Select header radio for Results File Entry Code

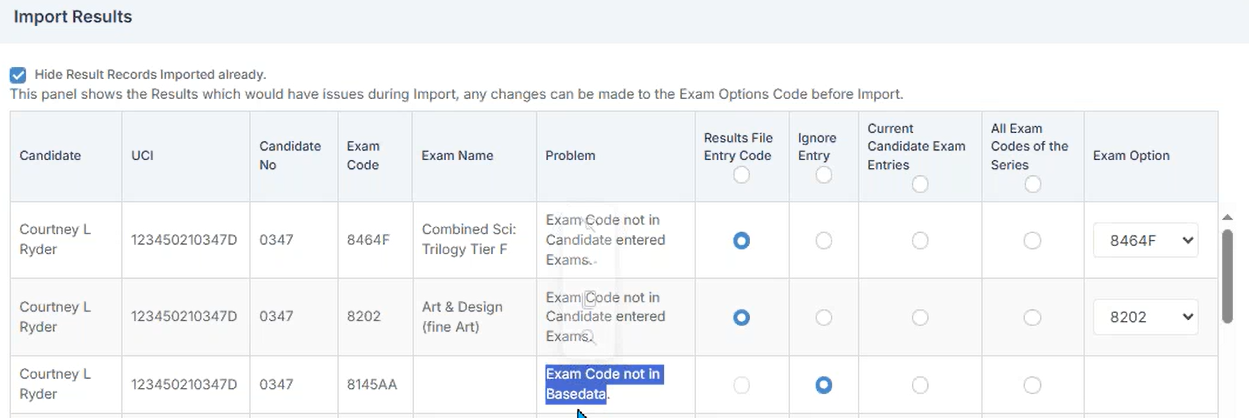741,175
